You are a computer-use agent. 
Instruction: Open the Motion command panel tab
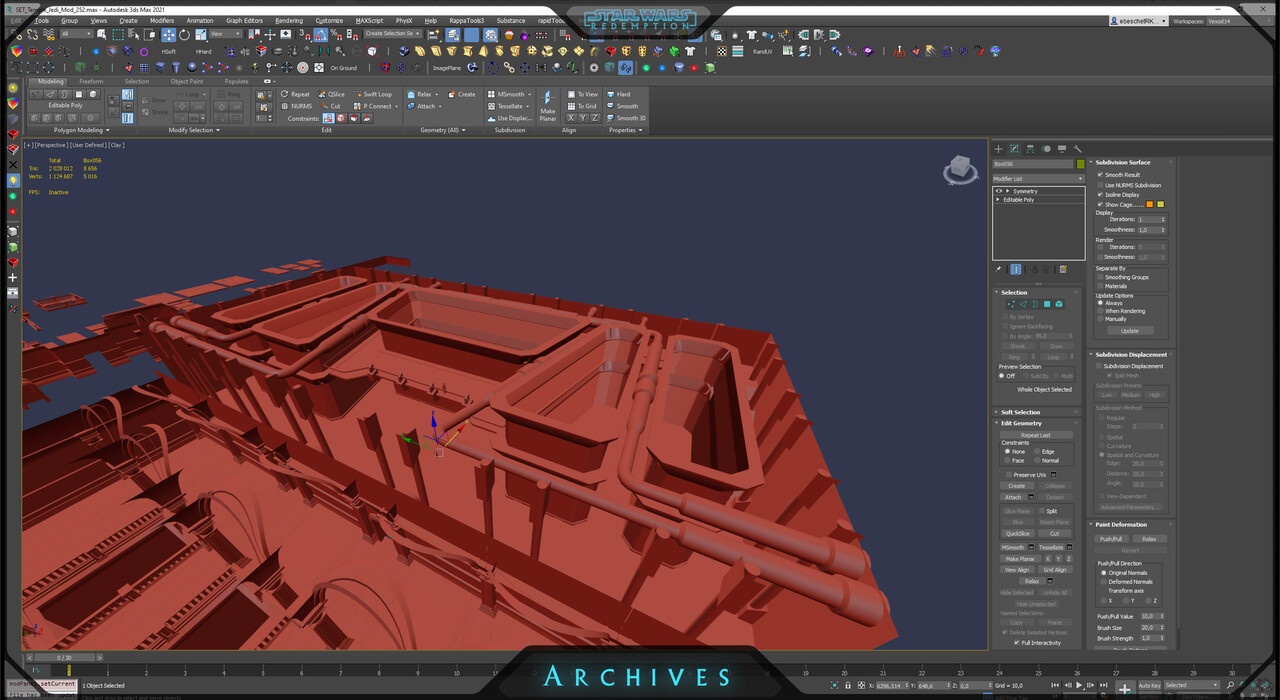(x=1046, y=149)
